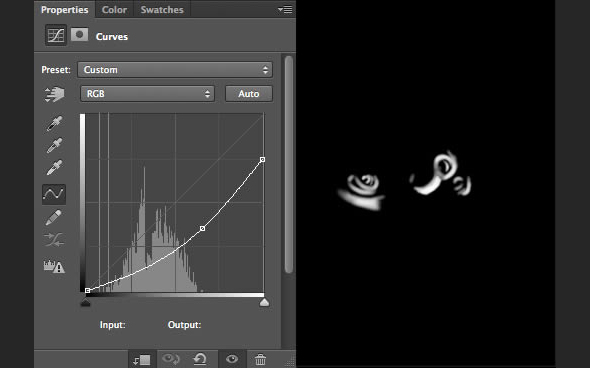Open the Preset Custom dropdown
Image resolution: width=590 pixels, height=368 pixels.
(x=175, y=70)
